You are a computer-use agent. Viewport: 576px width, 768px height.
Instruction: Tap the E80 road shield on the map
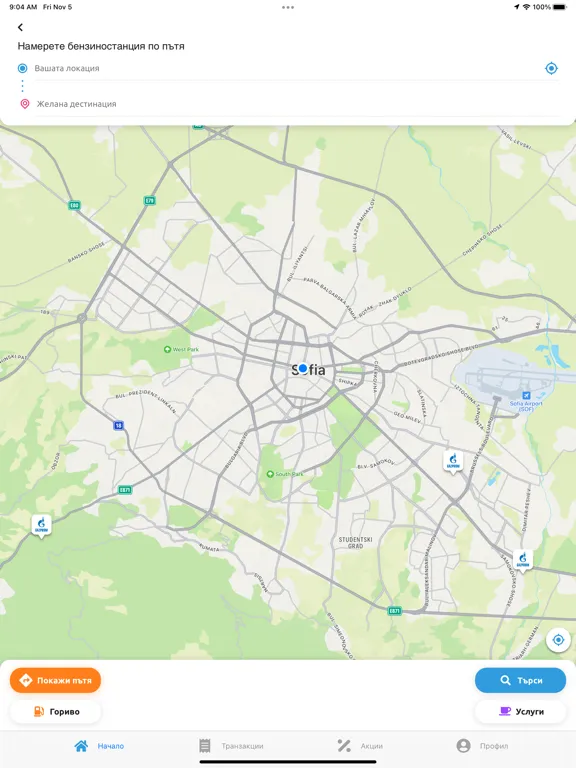74,205
